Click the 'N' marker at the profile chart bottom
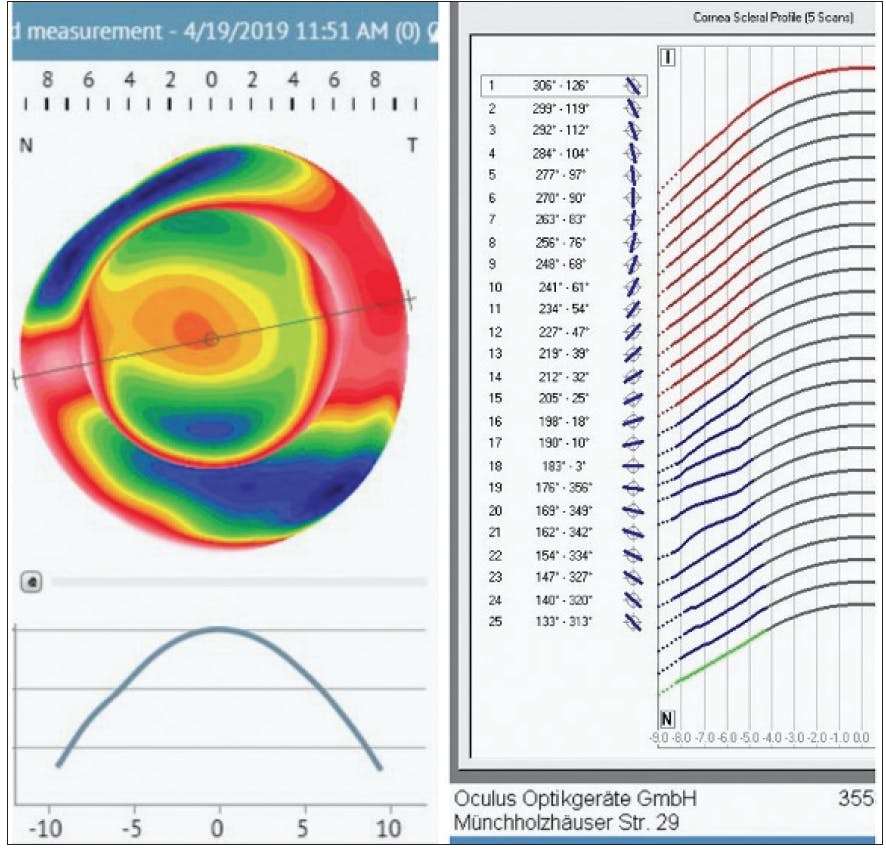 (666, 720)
